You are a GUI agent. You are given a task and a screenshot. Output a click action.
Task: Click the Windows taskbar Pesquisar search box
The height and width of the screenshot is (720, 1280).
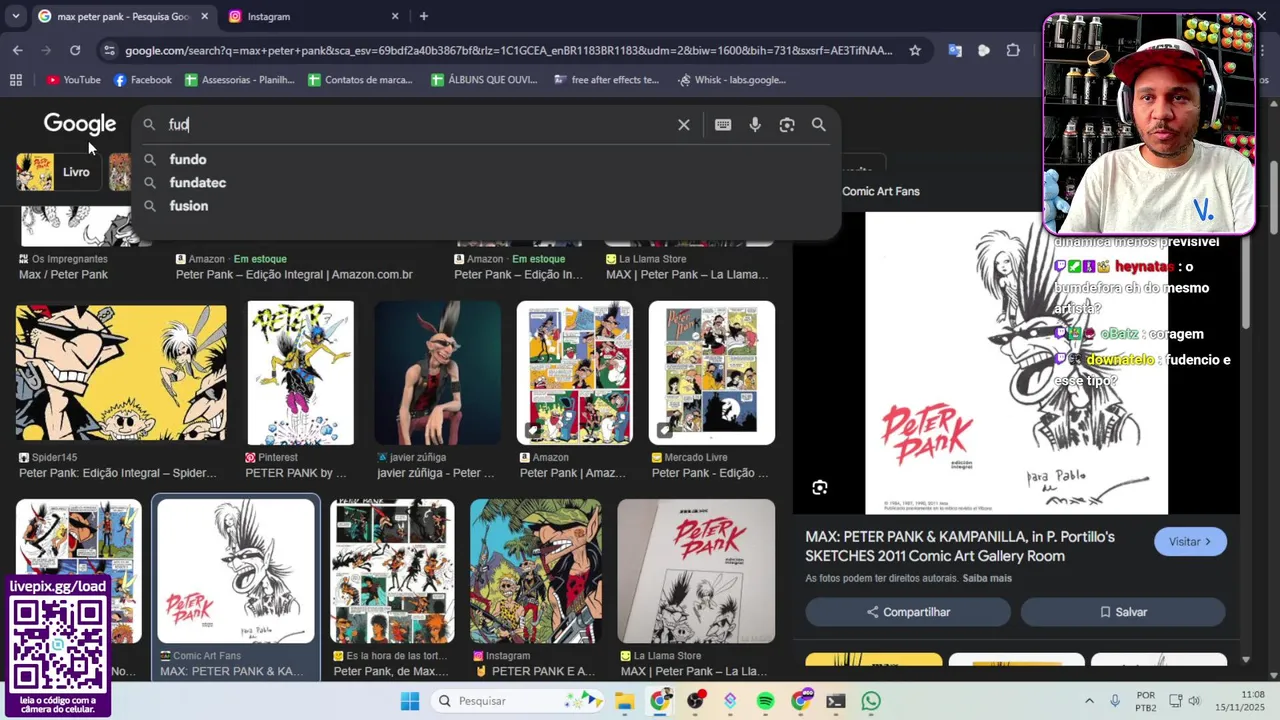pos(516,701)
